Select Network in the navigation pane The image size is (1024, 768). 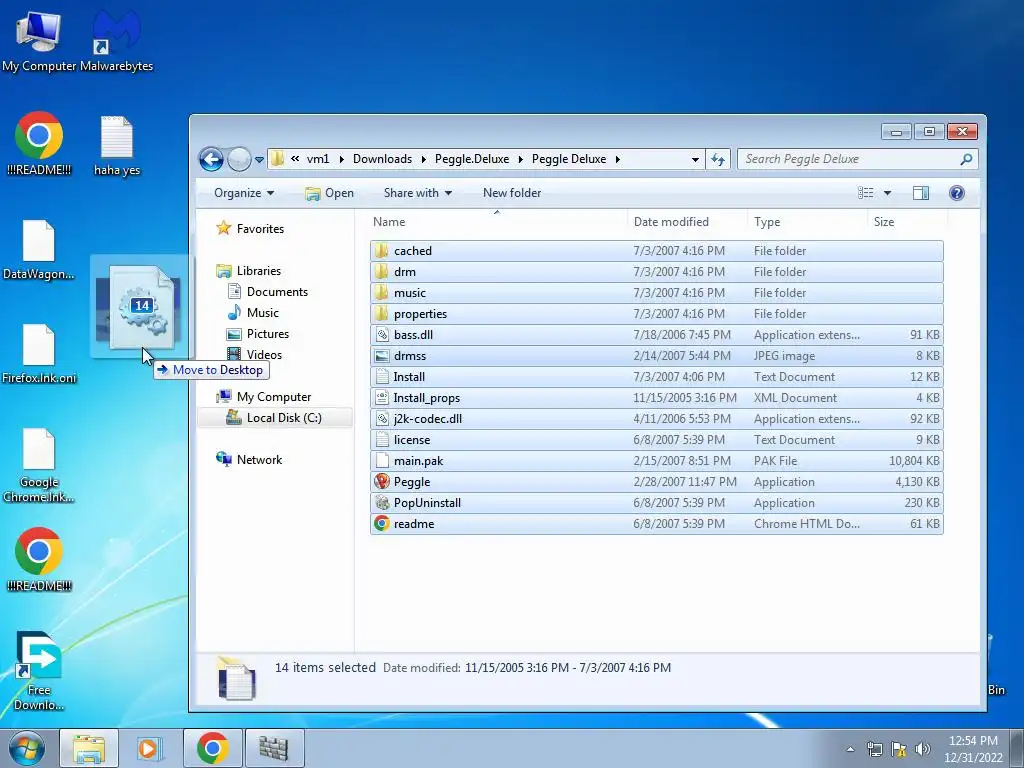click(249, 459)
